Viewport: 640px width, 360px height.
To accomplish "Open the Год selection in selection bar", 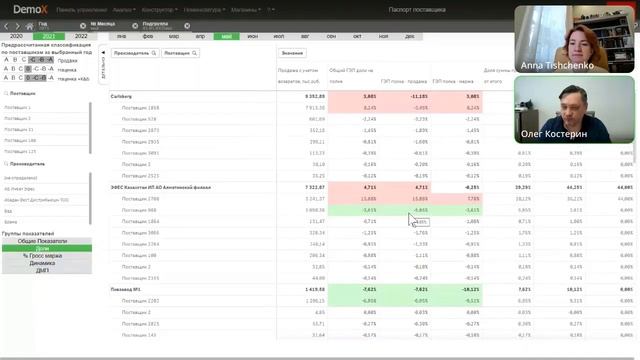I will pyautogui.click(x=57, y=26).
